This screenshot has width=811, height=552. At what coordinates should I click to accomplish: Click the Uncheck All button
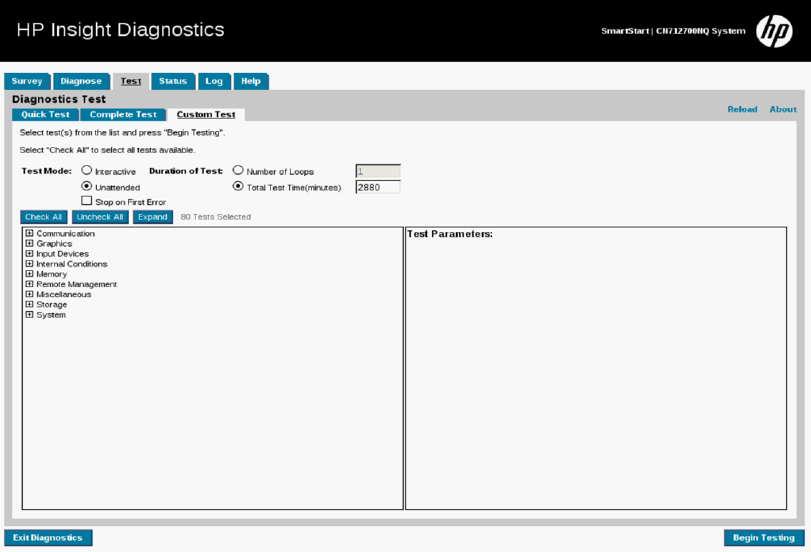(100, 217)
